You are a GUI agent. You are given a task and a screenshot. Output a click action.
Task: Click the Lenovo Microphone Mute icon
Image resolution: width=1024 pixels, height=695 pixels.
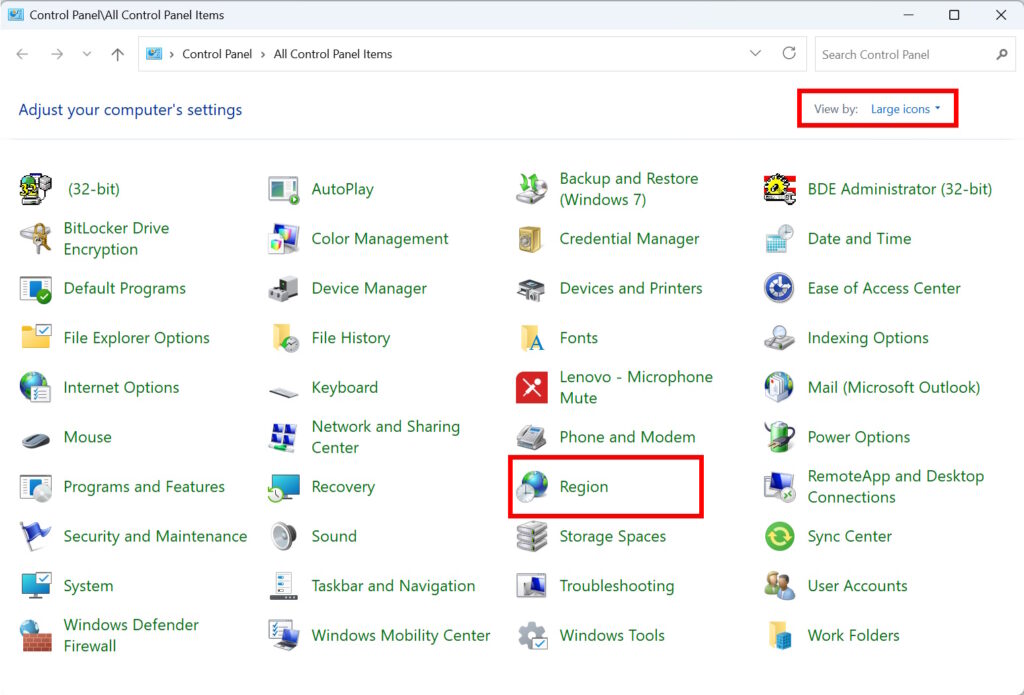pos(532,388)
